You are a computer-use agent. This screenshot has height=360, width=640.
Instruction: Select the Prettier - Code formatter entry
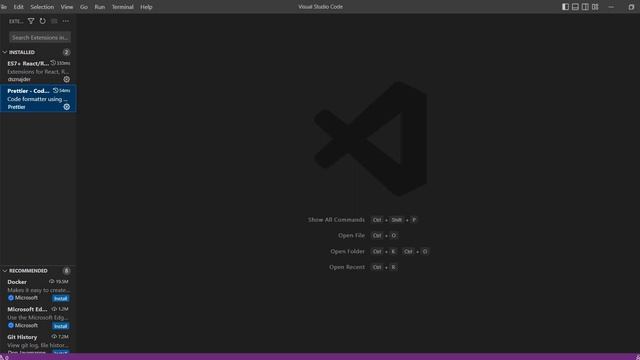38,98
